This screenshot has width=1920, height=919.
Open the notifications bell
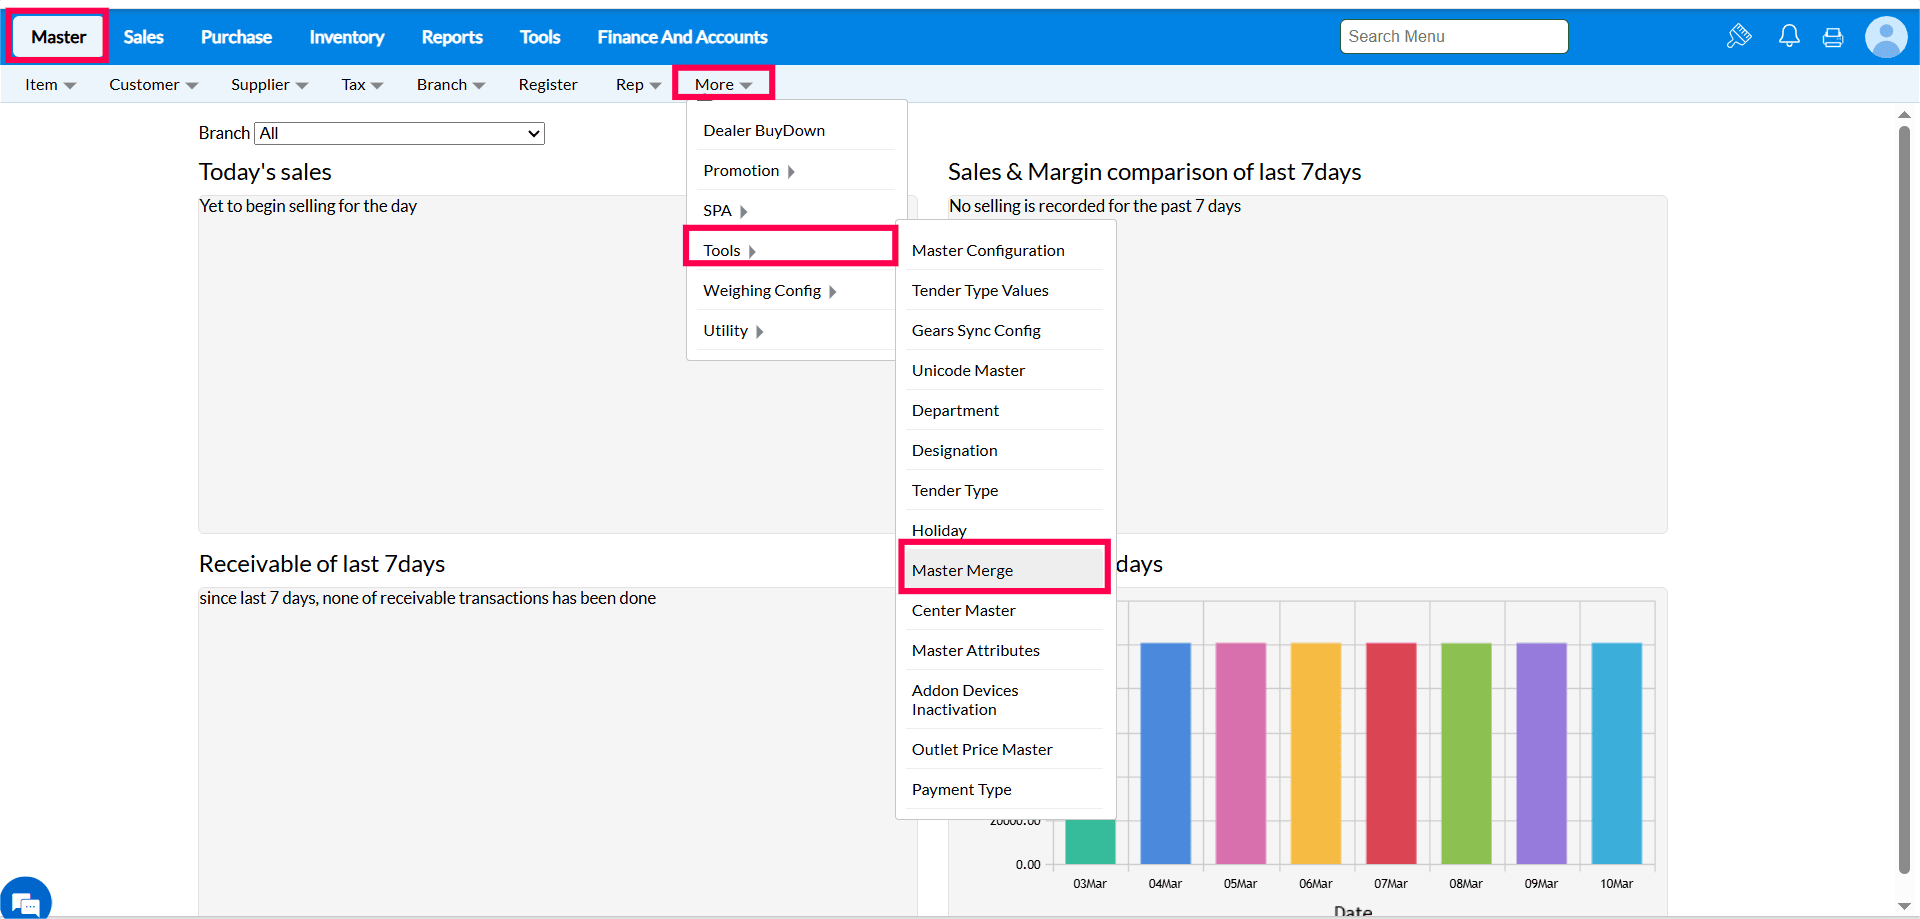coord(1789,37)
